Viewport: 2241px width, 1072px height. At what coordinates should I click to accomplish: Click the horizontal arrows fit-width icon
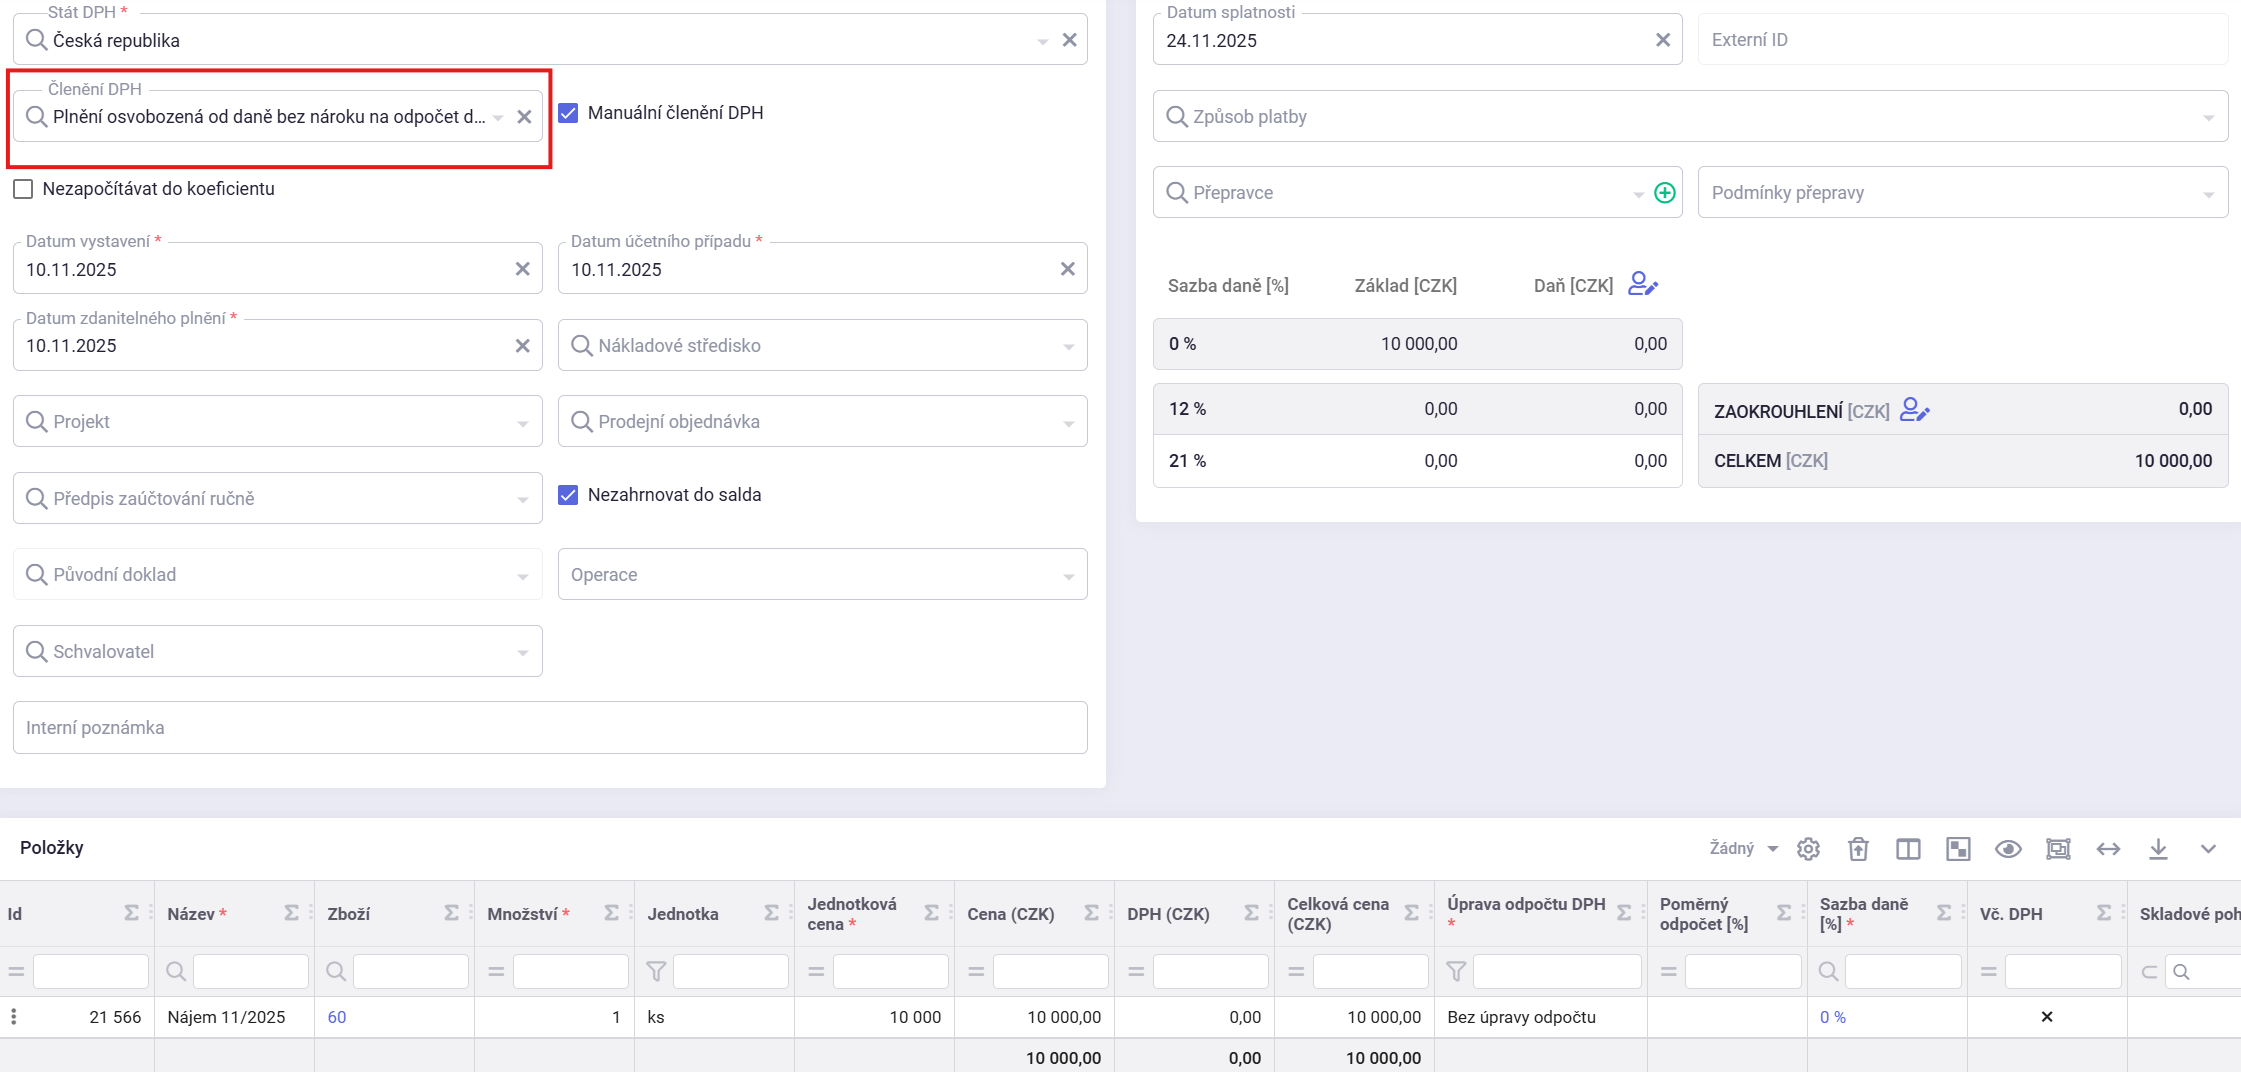point(2108,849)
